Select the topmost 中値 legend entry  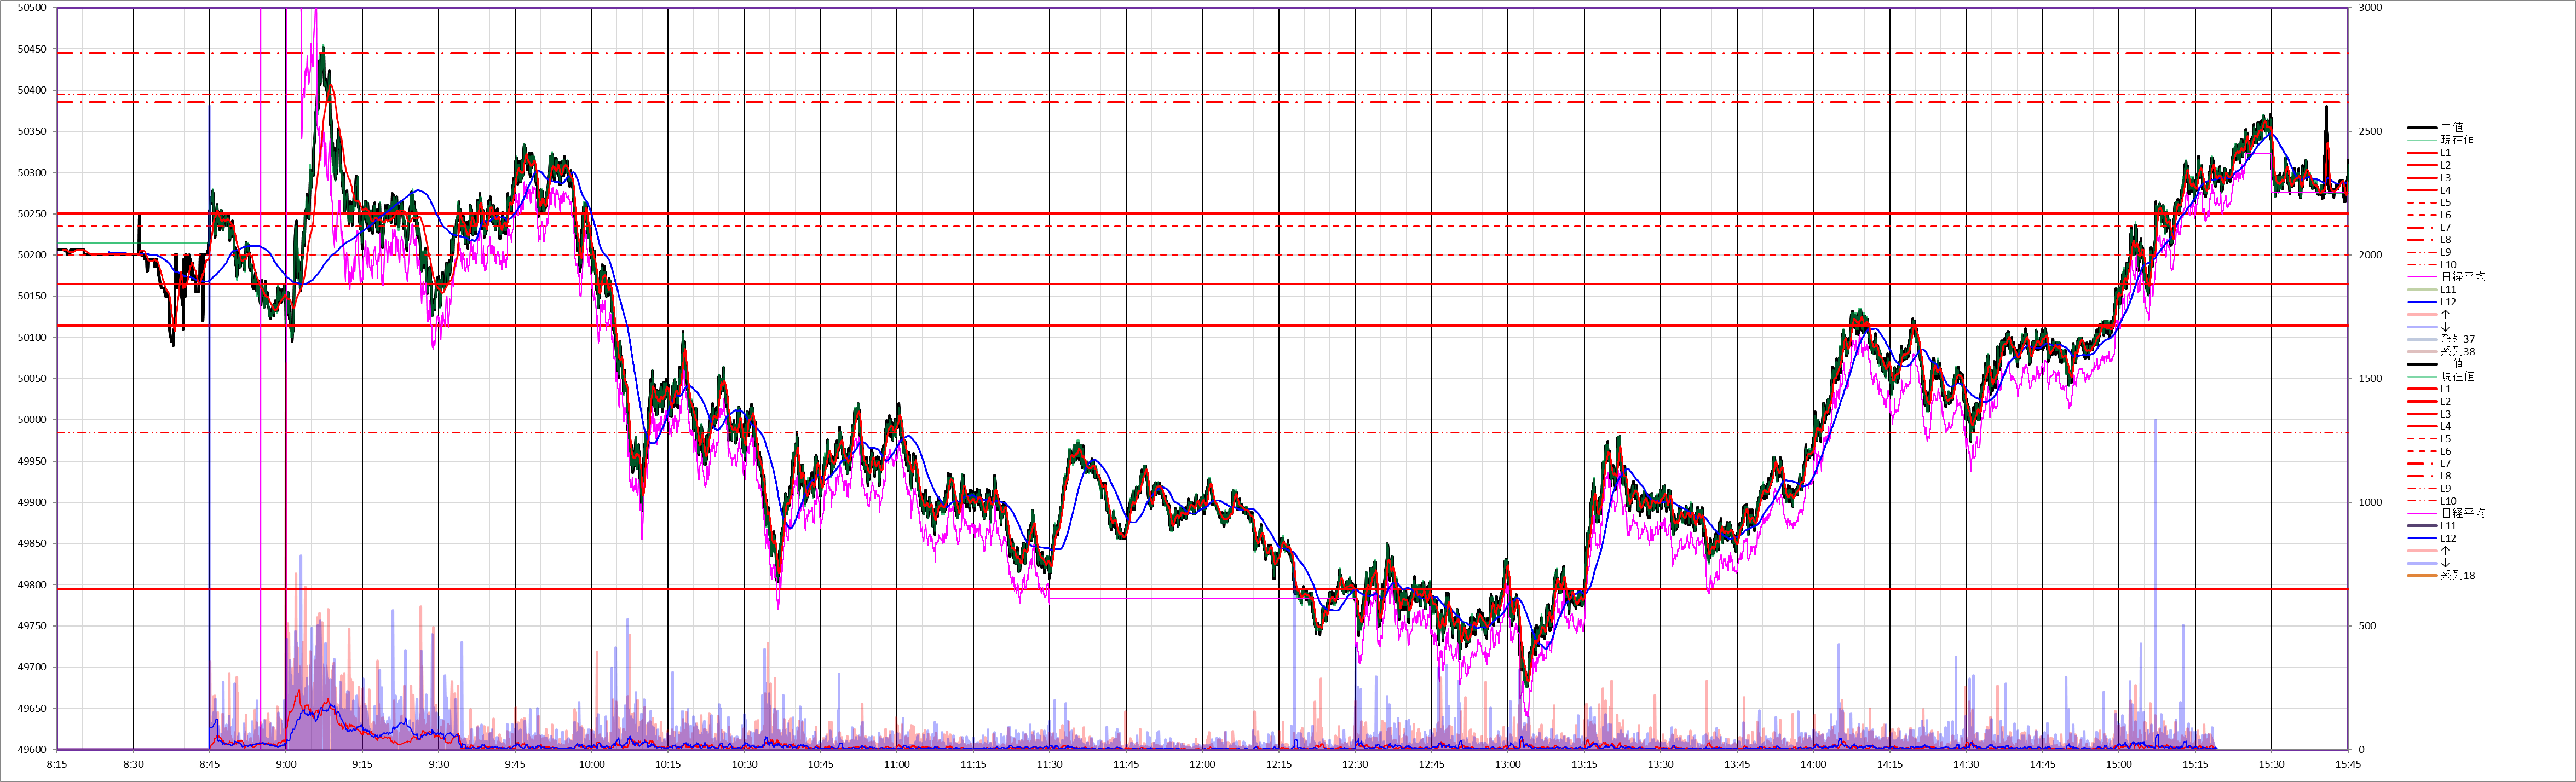click(2451, 128)
